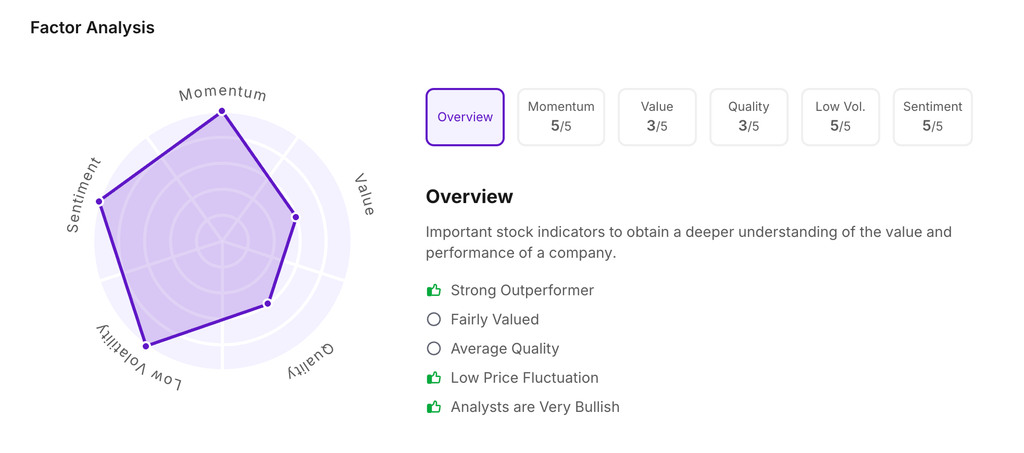Select the Overview tab
1024x453 pixels.
click(465, 117)
